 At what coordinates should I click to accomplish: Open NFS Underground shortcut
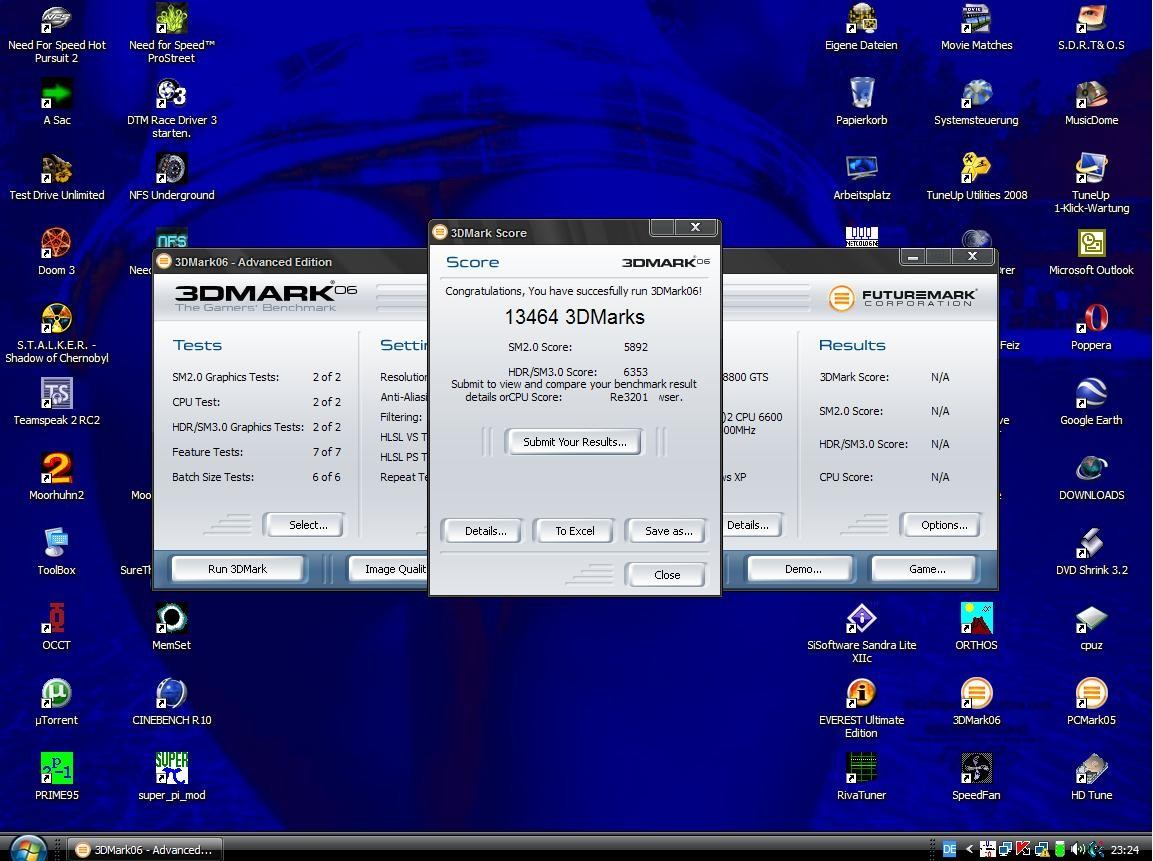point(171,178)
